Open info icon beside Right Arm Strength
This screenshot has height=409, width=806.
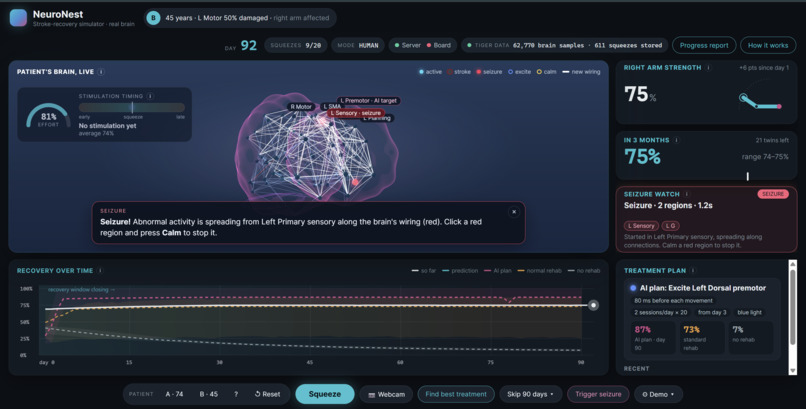(x=708, y=68)
